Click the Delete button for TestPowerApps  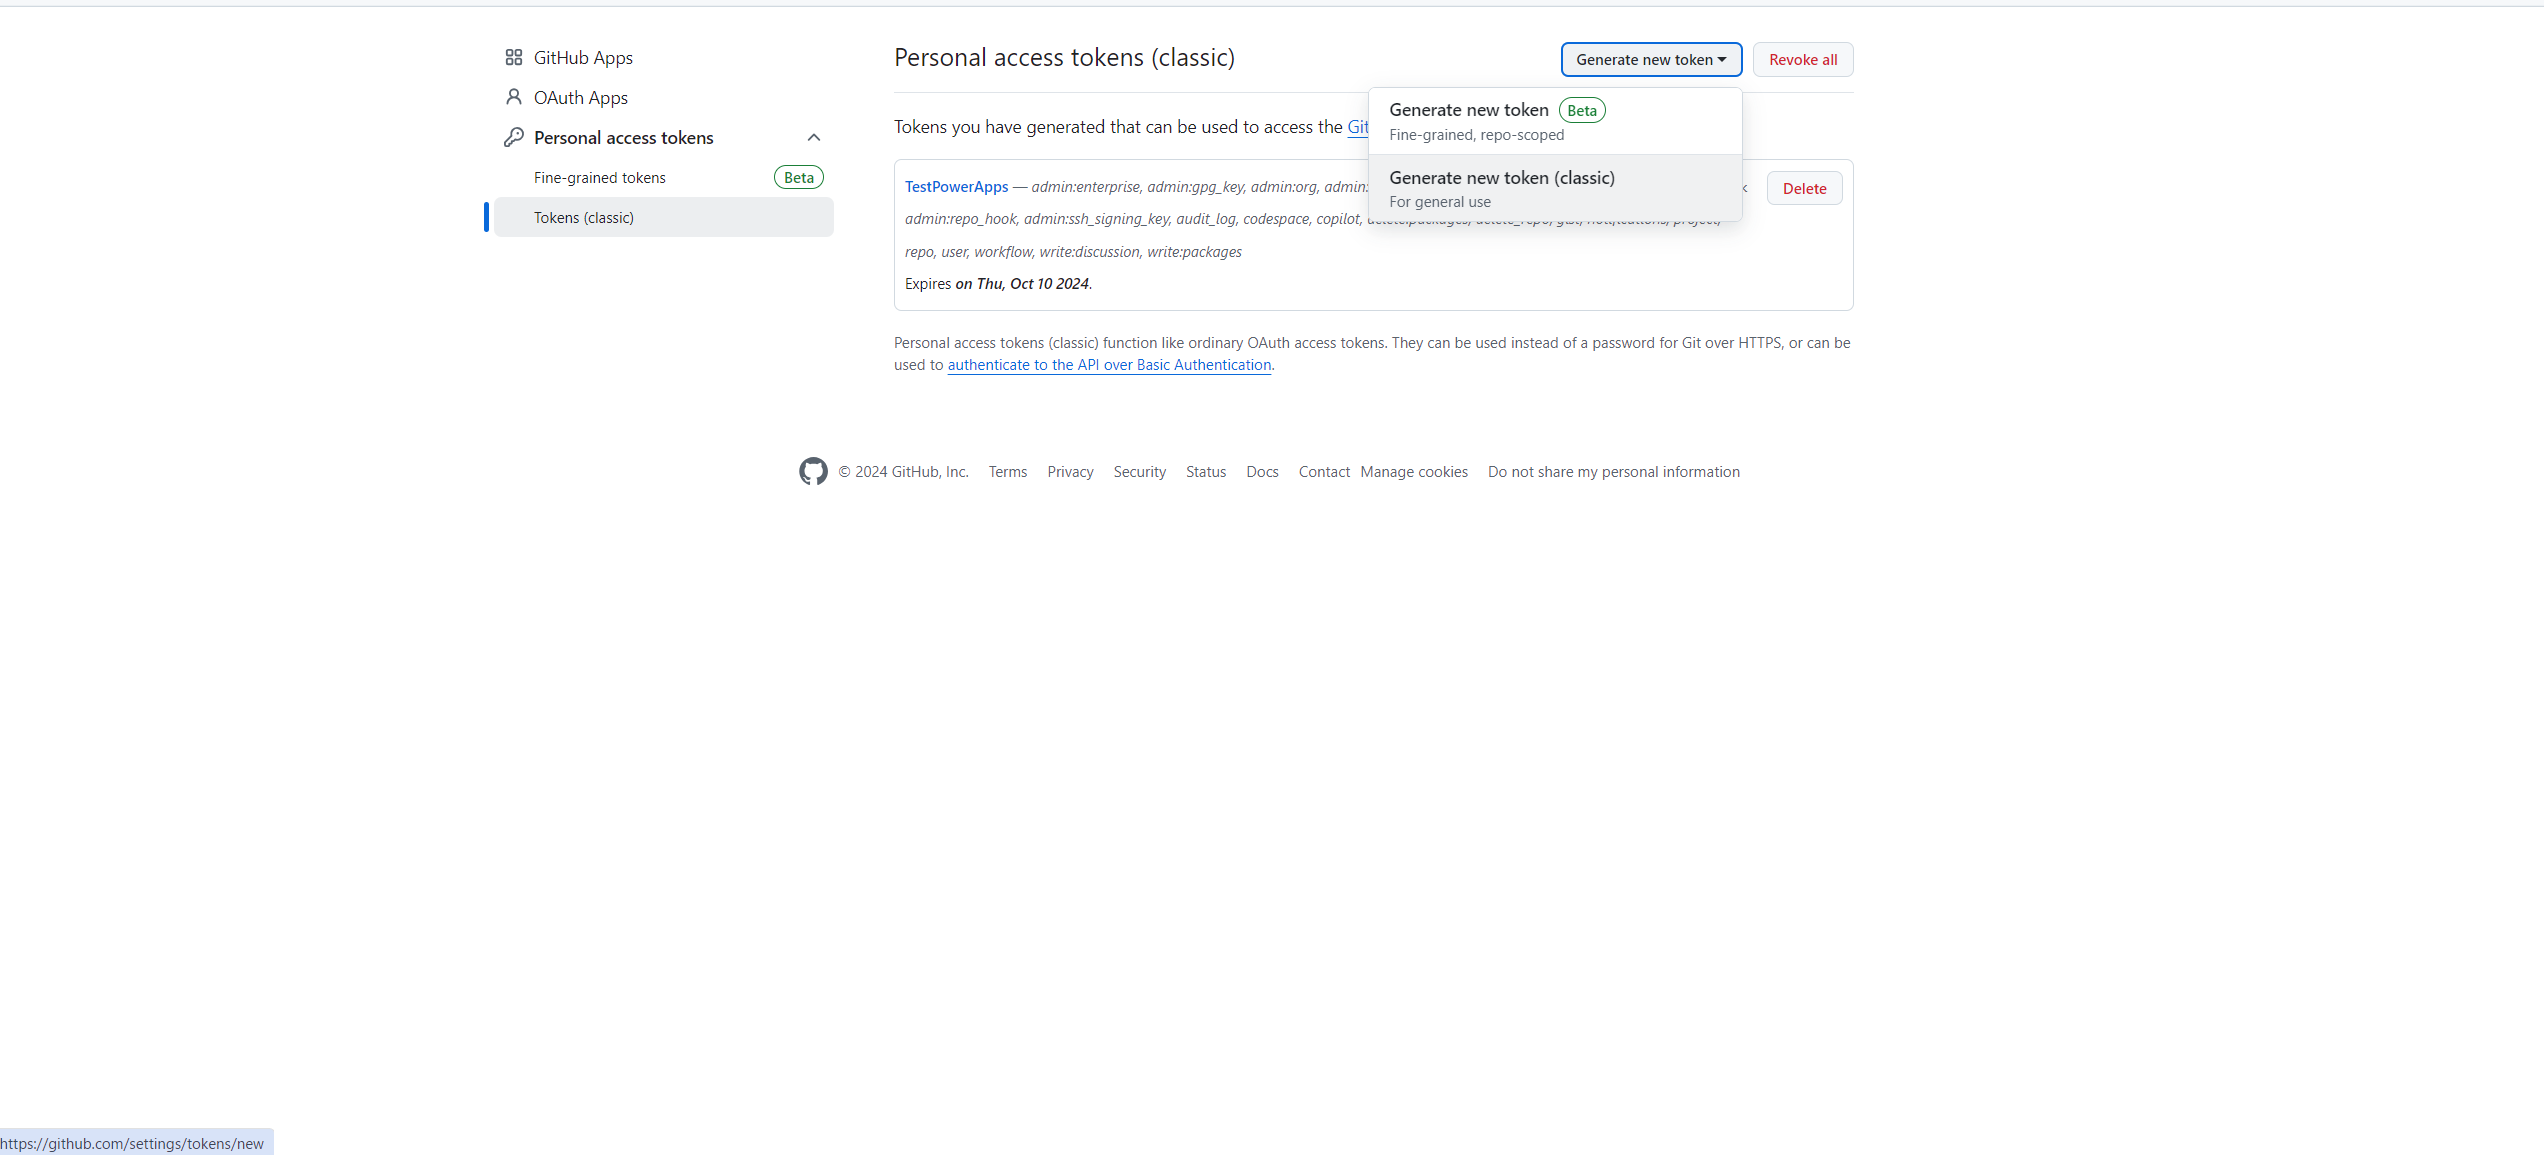1804,188
